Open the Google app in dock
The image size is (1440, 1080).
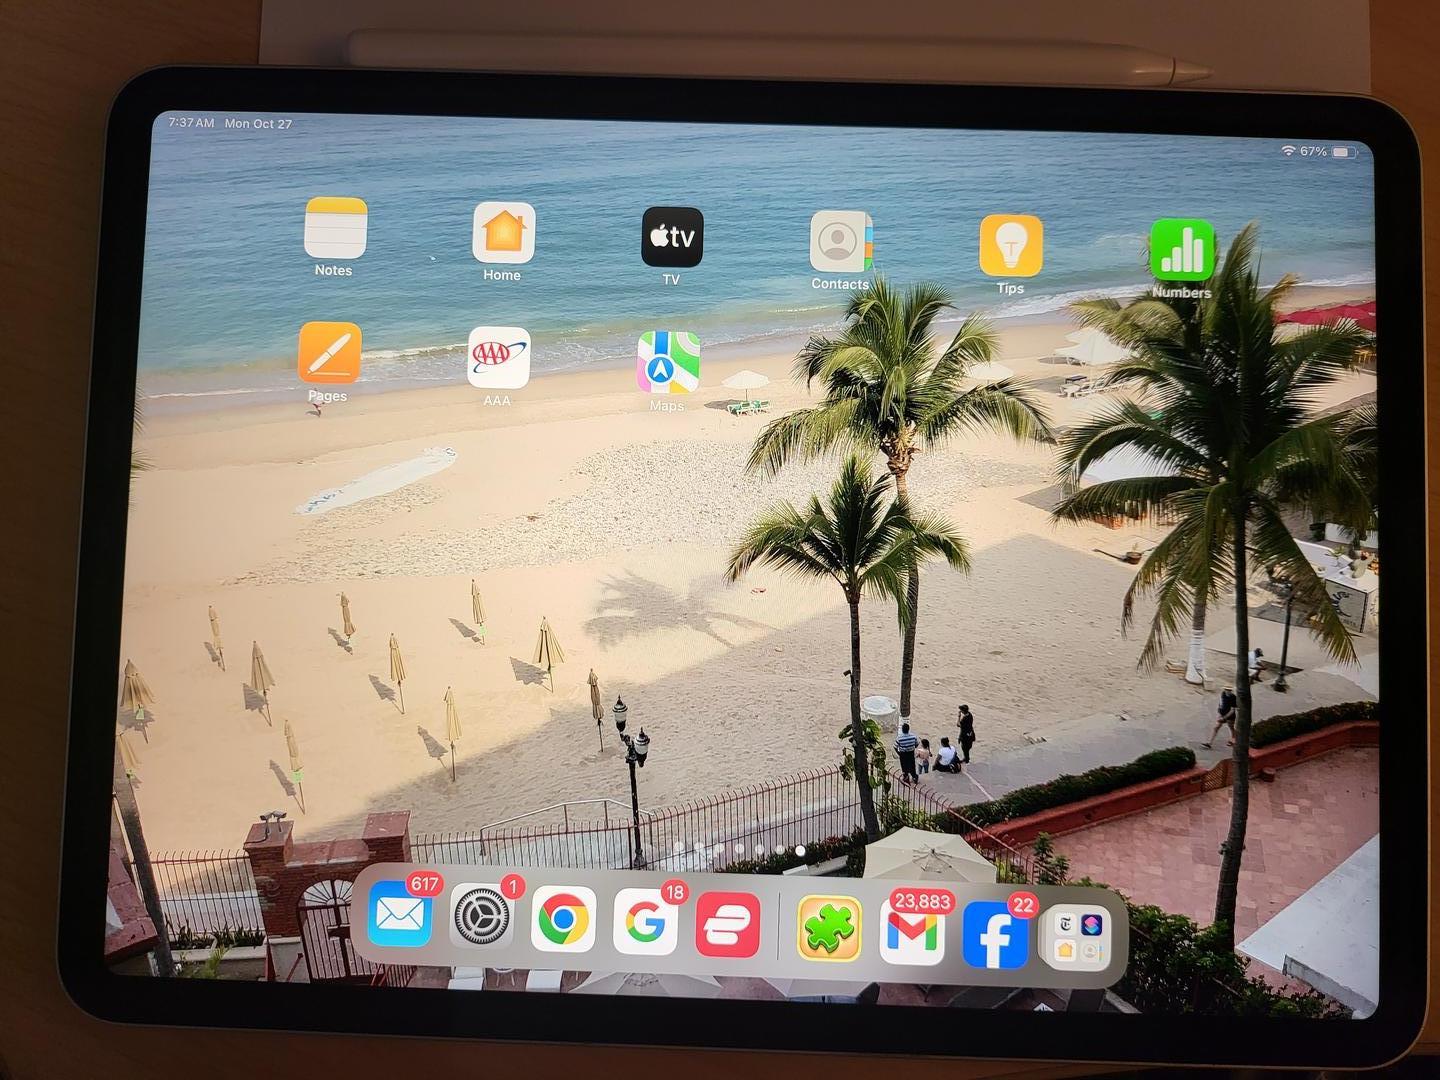tap(645, 922)
